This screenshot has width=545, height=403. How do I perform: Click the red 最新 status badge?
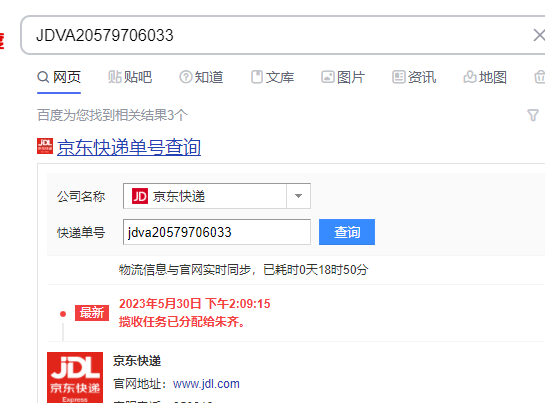pos(92,313)
